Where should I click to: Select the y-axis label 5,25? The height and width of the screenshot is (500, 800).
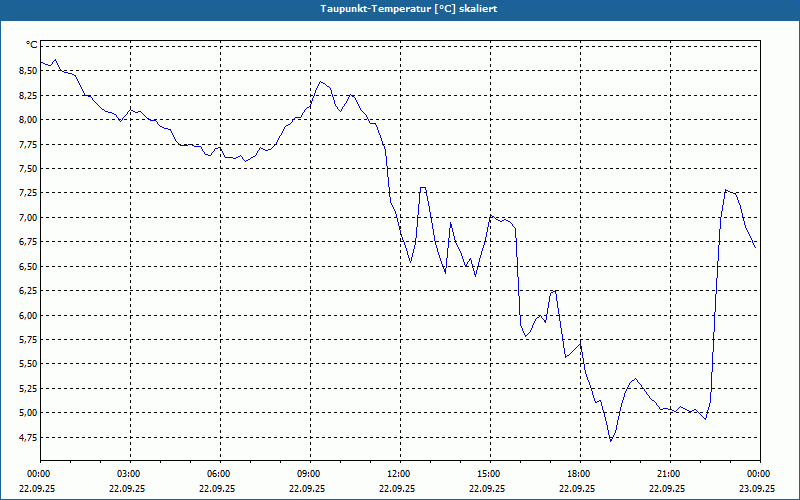tap(28, 388)
